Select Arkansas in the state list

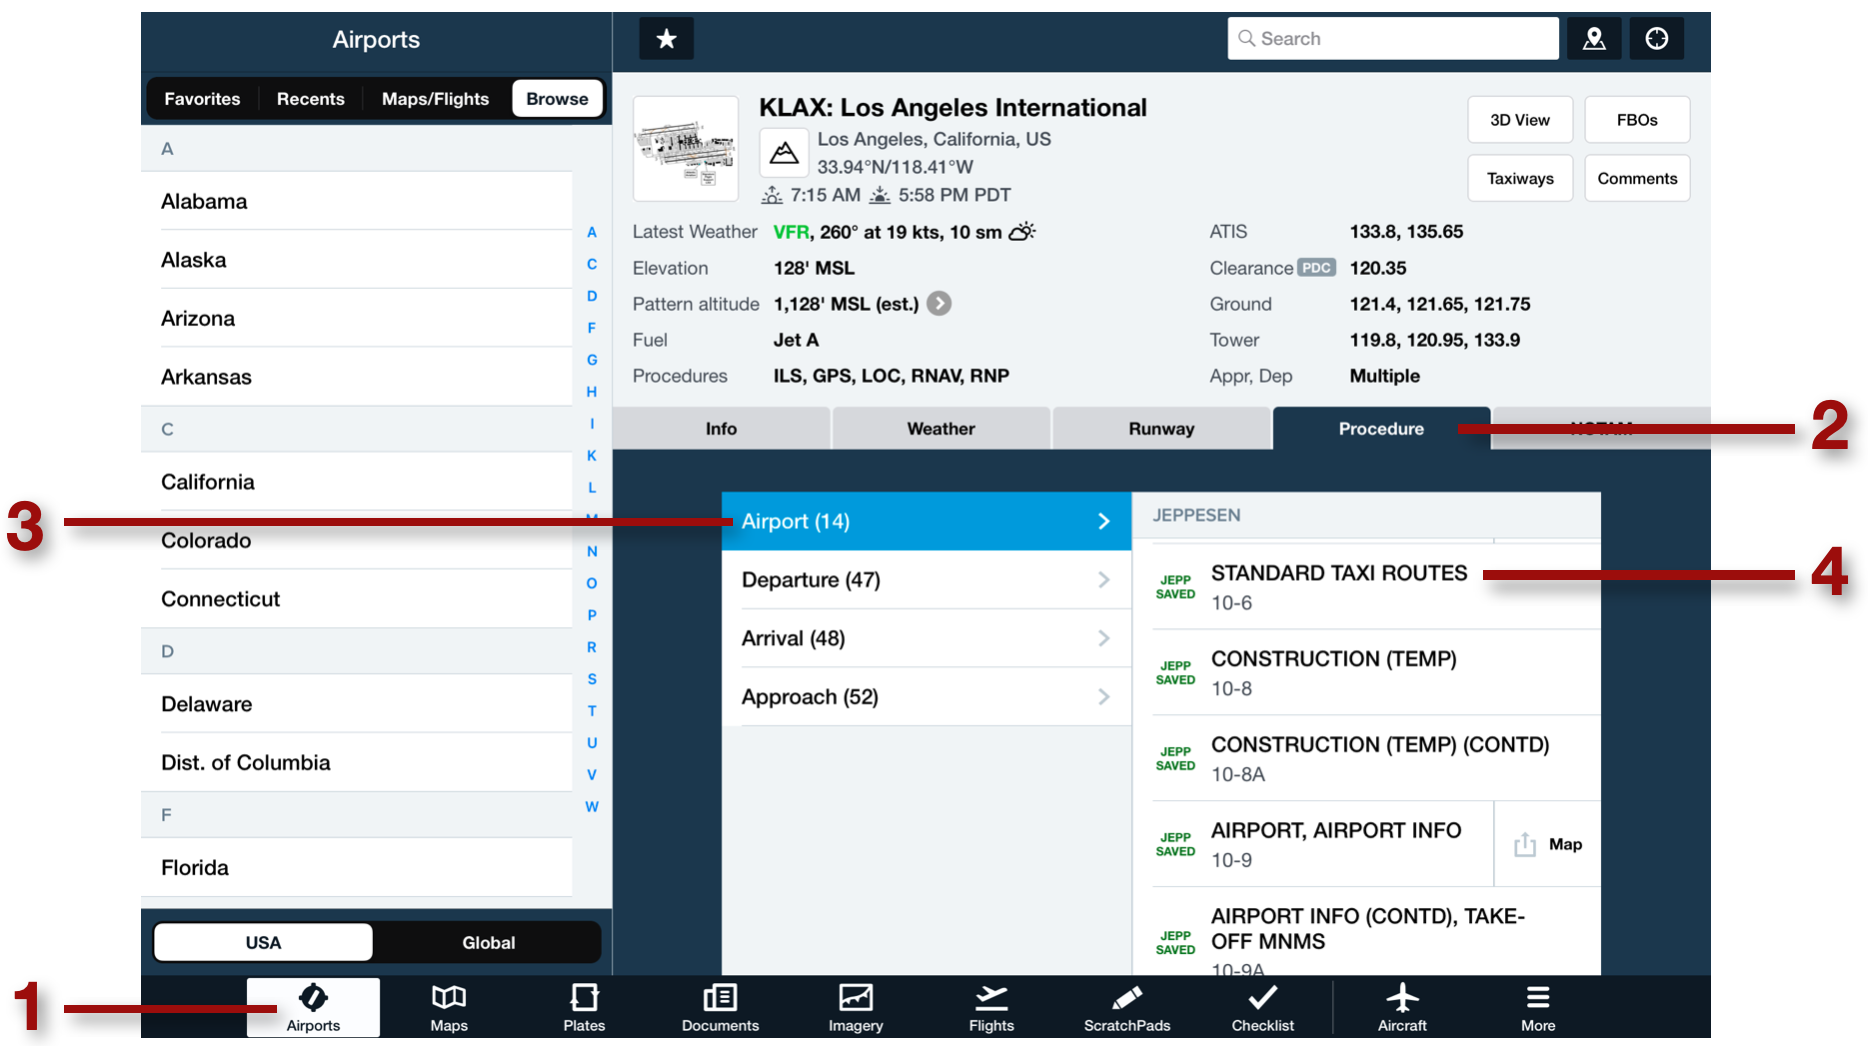pyautogui.click(x=356, y=377)
